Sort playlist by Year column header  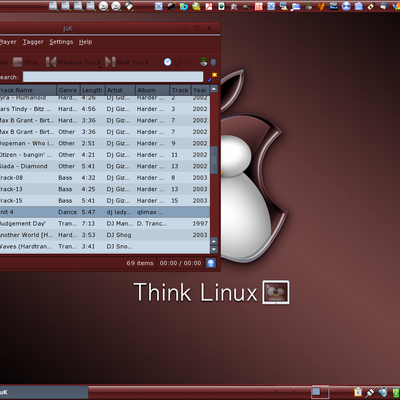coord(200,90)
